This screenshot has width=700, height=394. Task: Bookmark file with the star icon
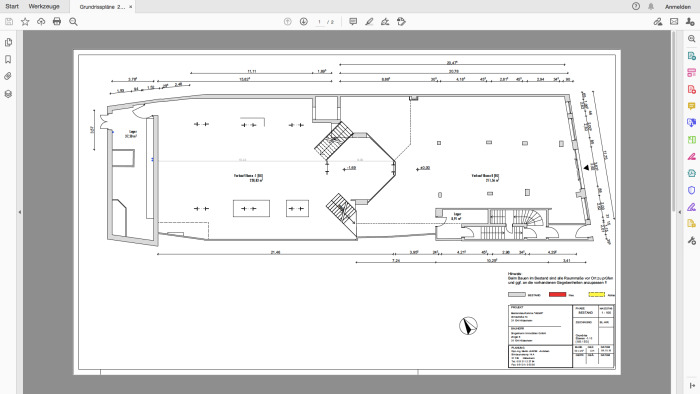[25, 21]
